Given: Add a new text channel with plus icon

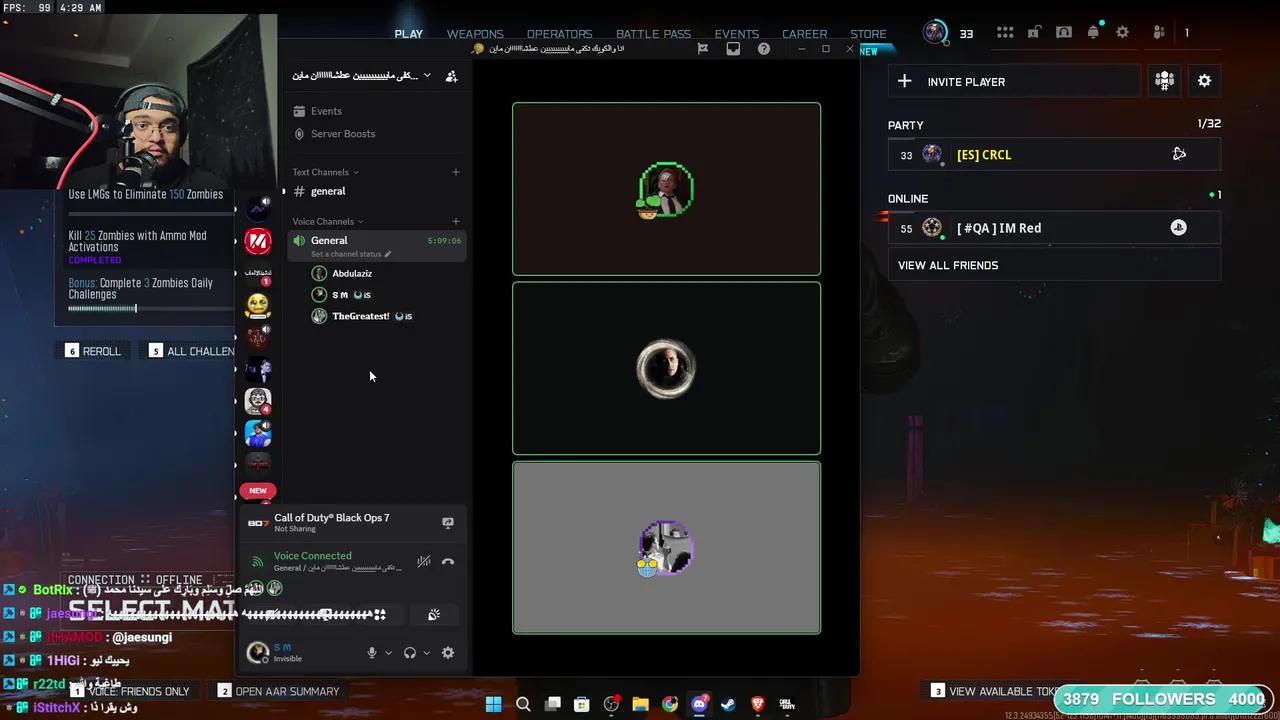Looking at the screenshot, I should click(x=456, y=172).
